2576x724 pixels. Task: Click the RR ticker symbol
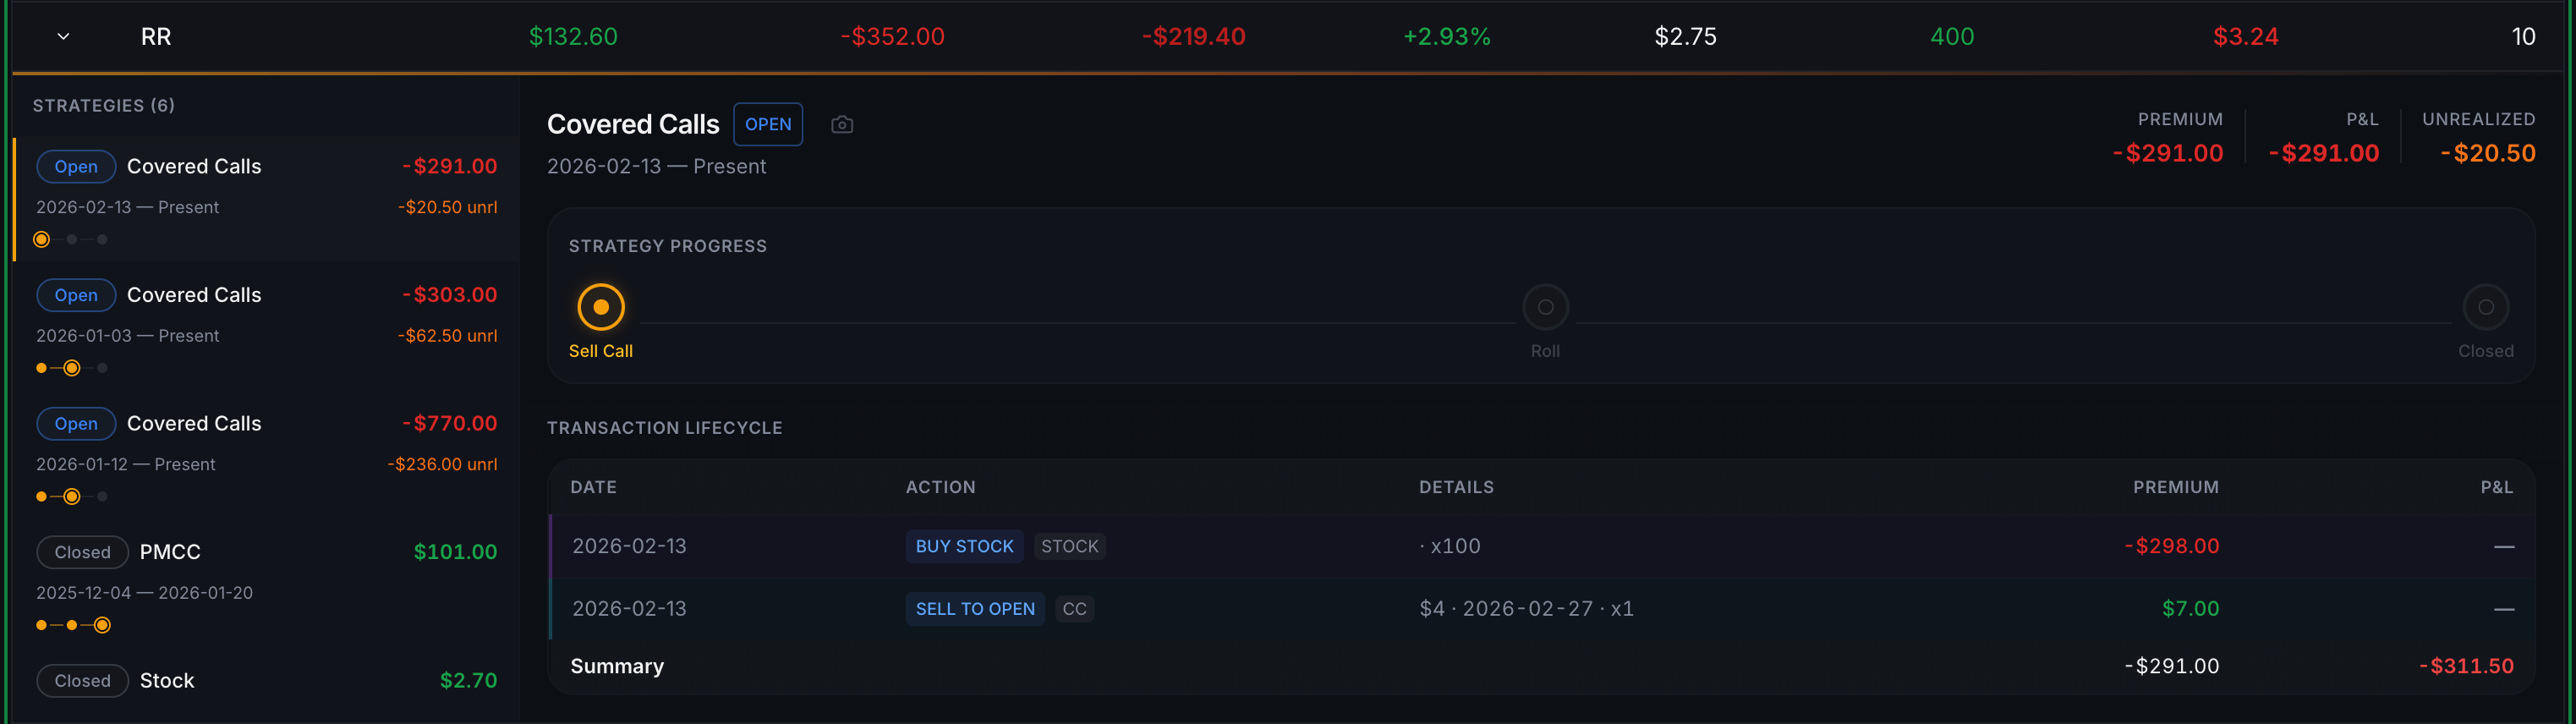(x=156, y=37)
